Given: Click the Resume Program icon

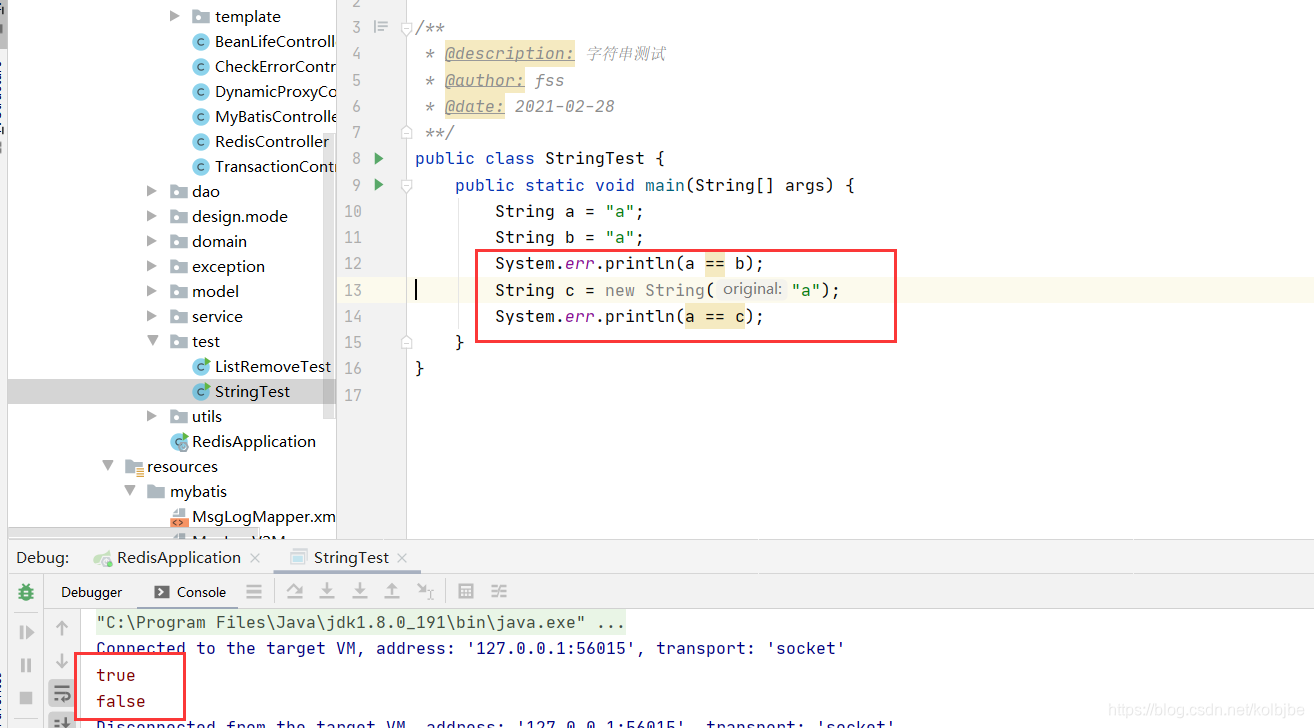Looking at the screenshot, I should coord(26,632).
